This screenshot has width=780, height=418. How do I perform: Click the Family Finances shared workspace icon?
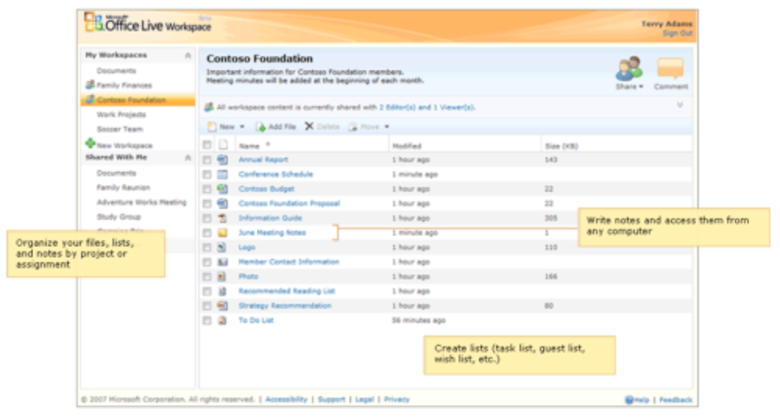[90, 85]
